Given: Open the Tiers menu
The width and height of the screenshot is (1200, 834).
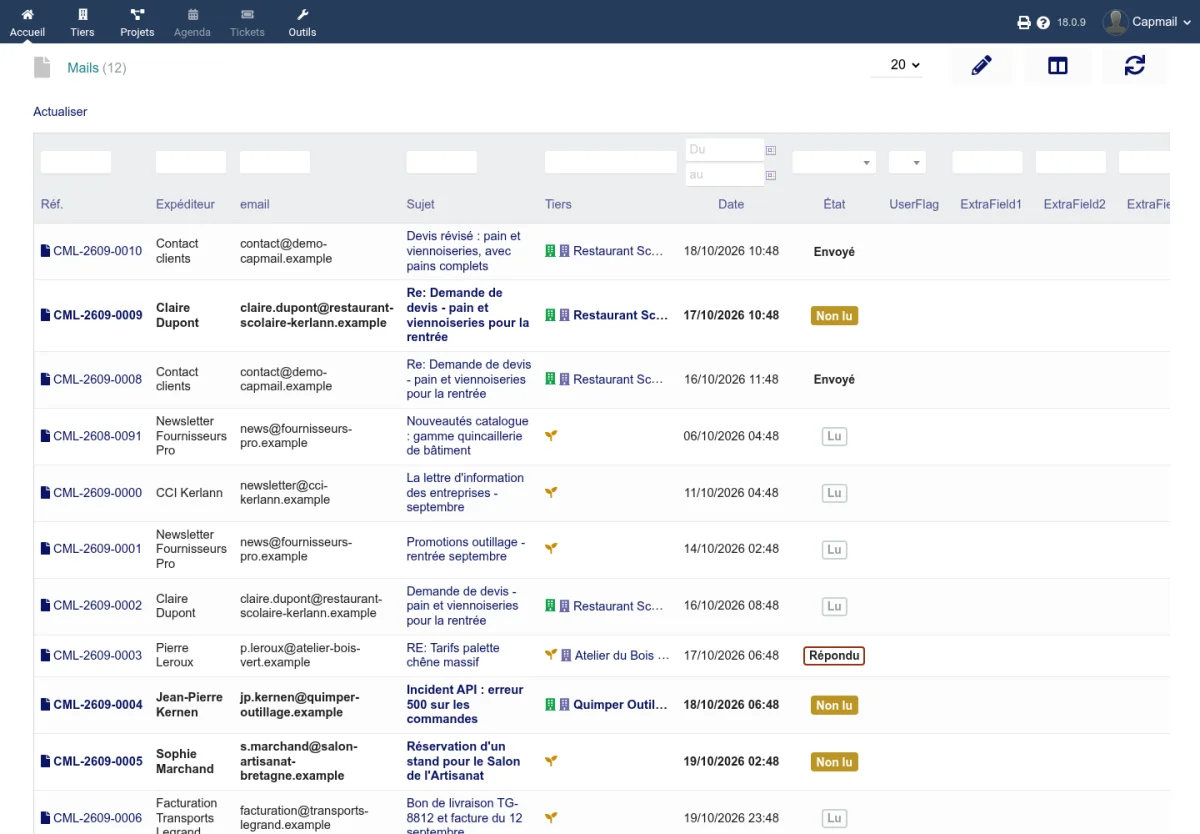Looking at the screenshot, I should pos(82,22).
